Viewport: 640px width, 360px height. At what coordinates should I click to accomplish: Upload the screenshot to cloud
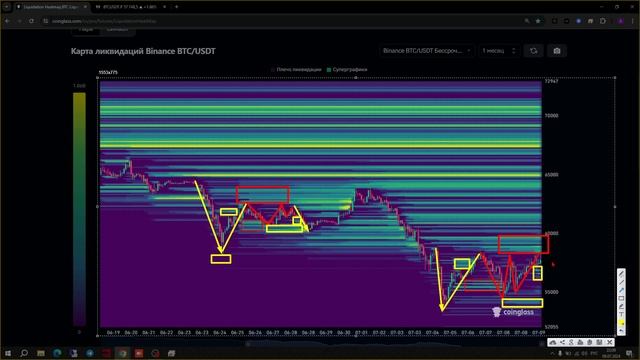point(553,342)
